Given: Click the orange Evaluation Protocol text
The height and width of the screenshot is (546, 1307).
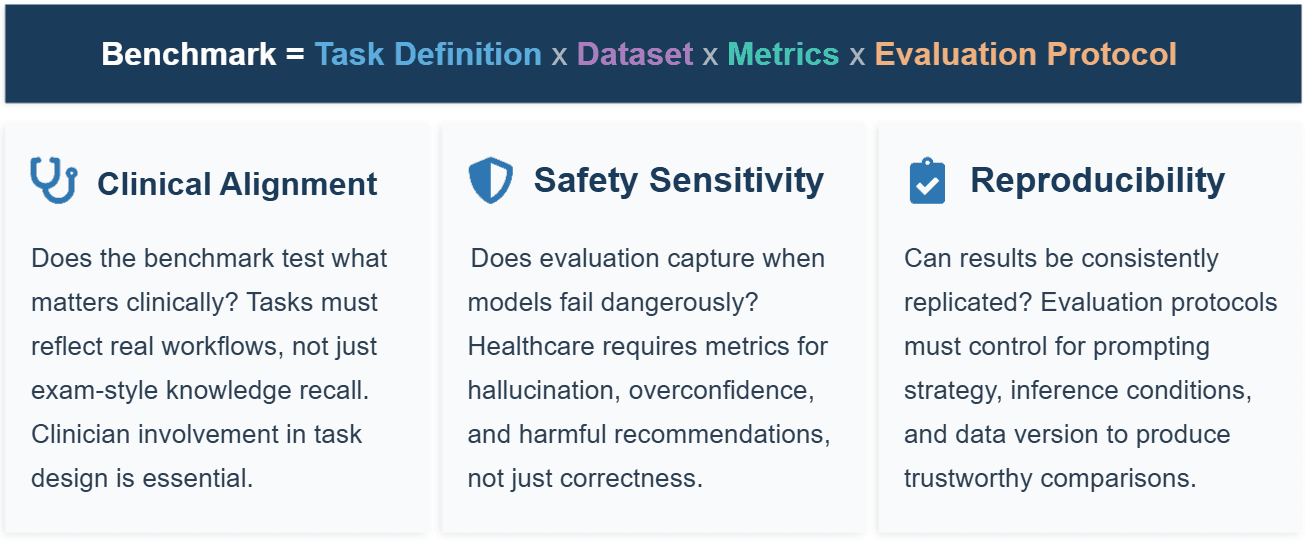Looking at the screenshot, I should coord(1025,53).
